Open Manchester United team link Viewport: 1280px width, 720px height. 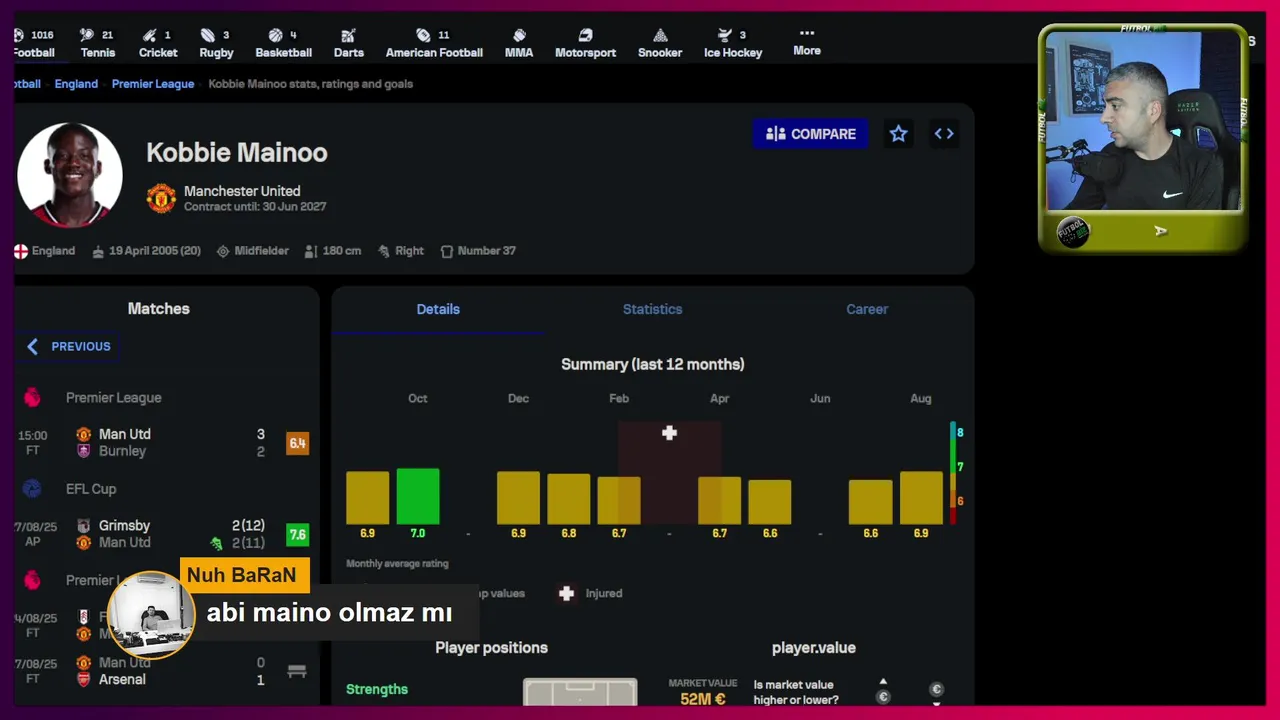point(242,191)
